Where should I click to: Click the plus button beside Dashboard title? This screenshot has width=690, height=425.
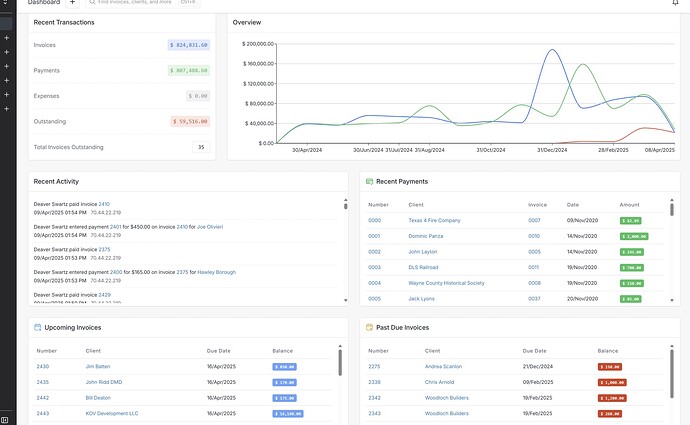(x=73, y=3)
